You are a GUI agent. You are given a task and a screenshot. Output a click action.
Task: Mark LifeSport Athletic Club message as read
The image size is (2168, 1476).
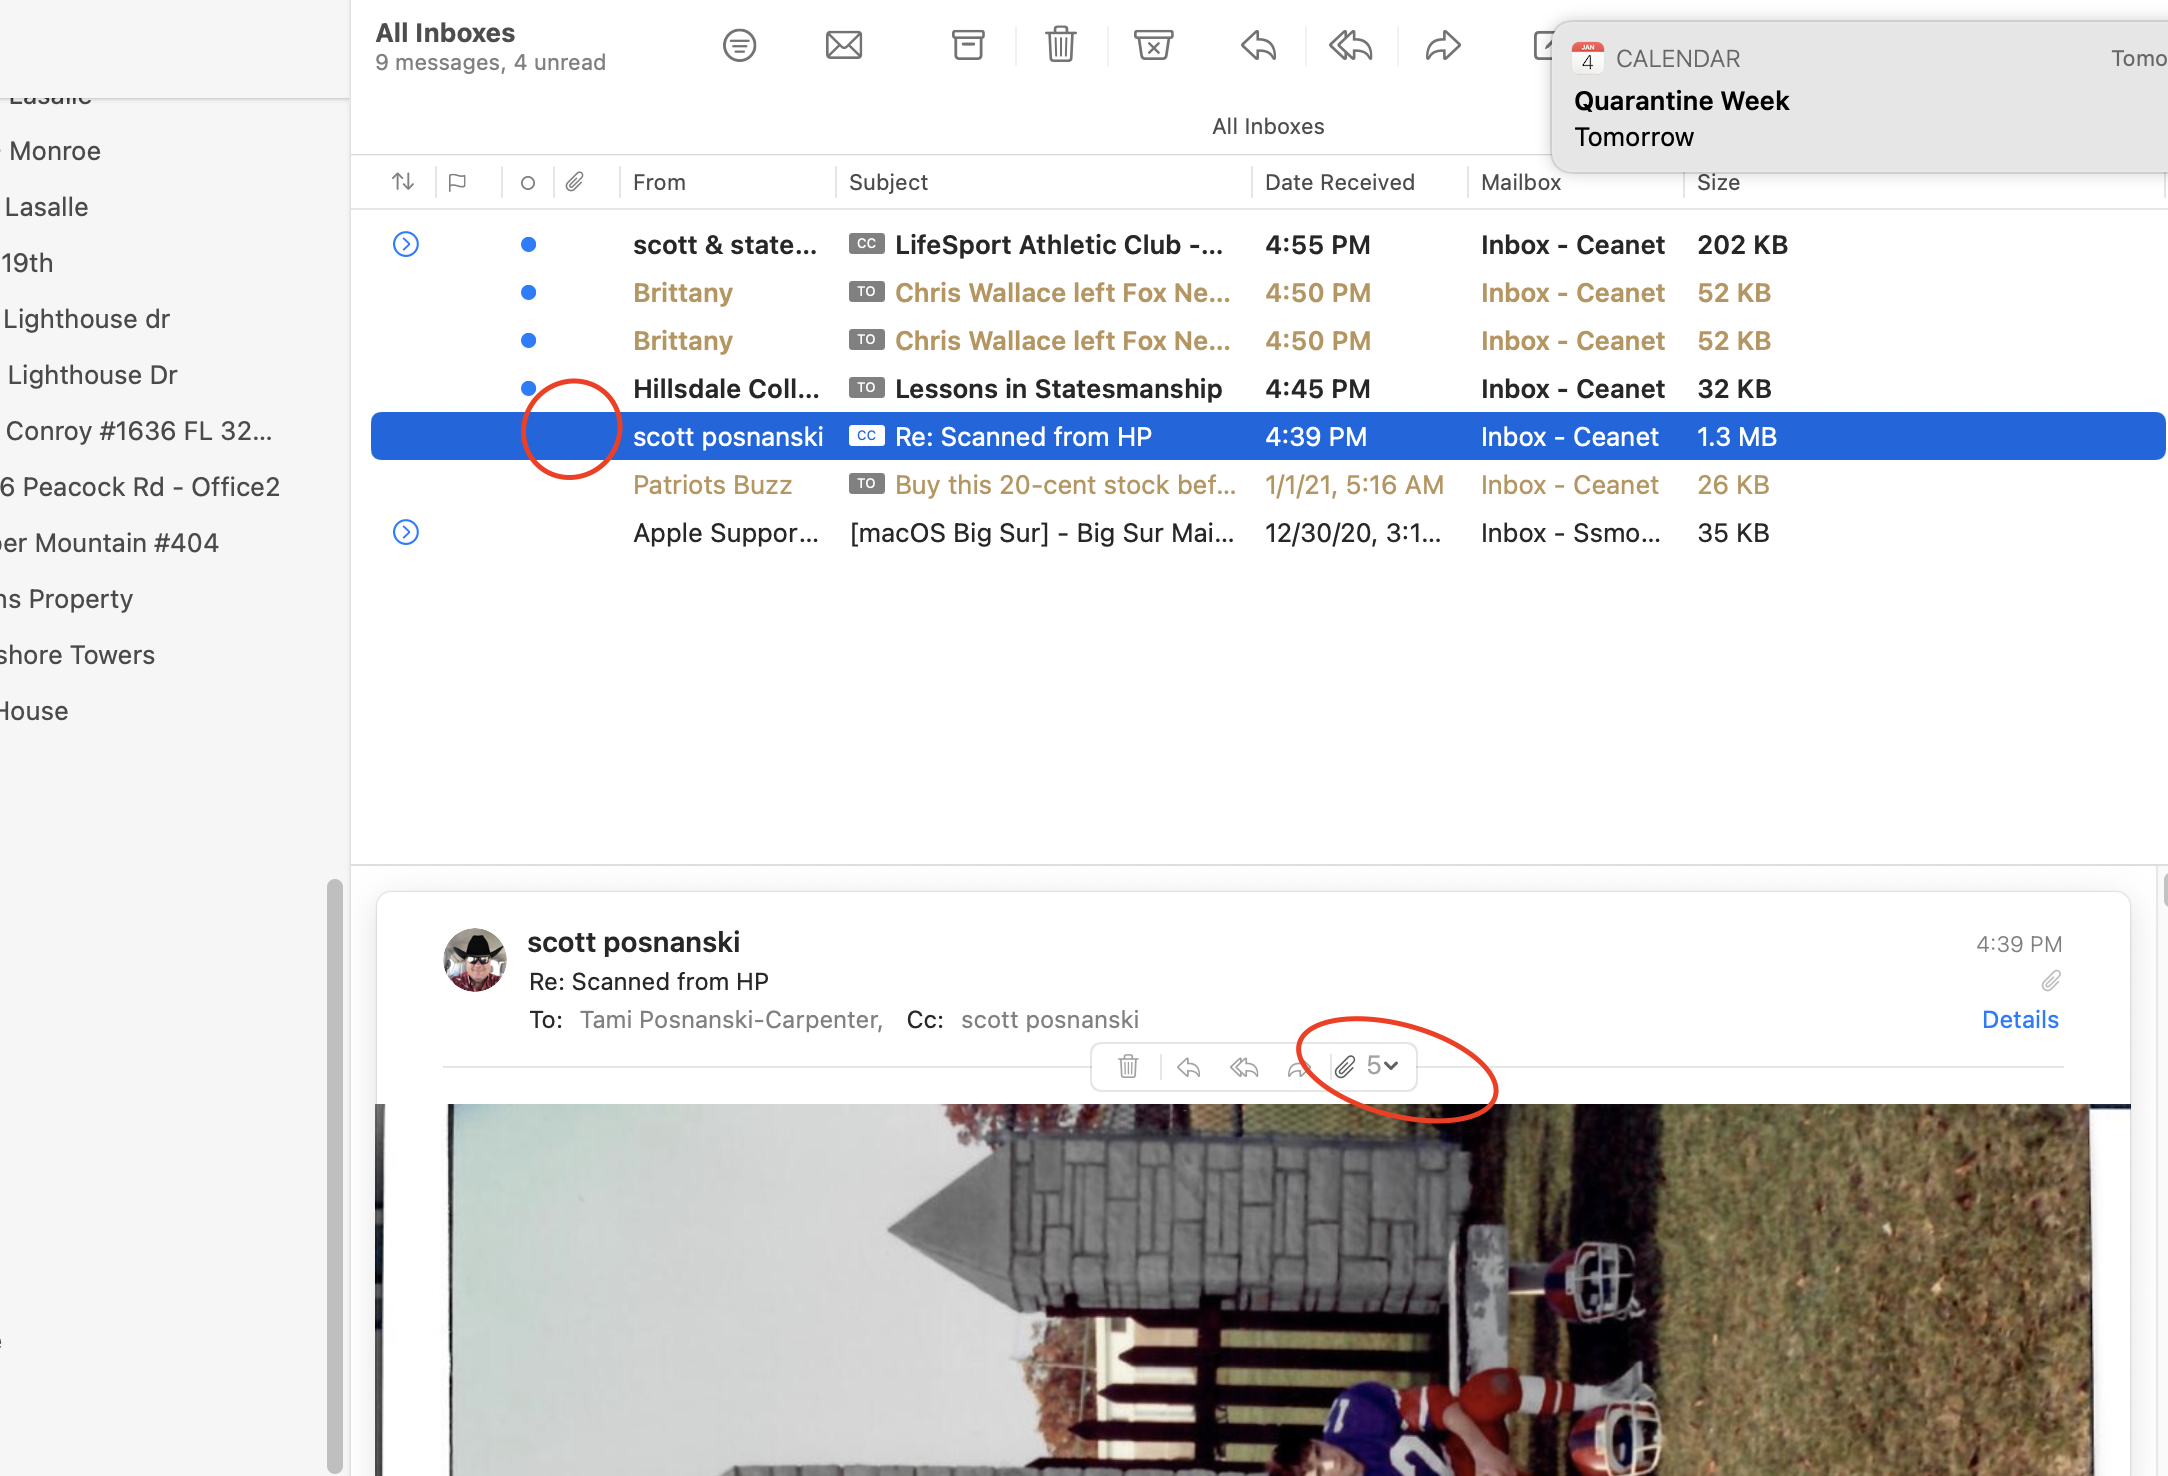[529, 244]
